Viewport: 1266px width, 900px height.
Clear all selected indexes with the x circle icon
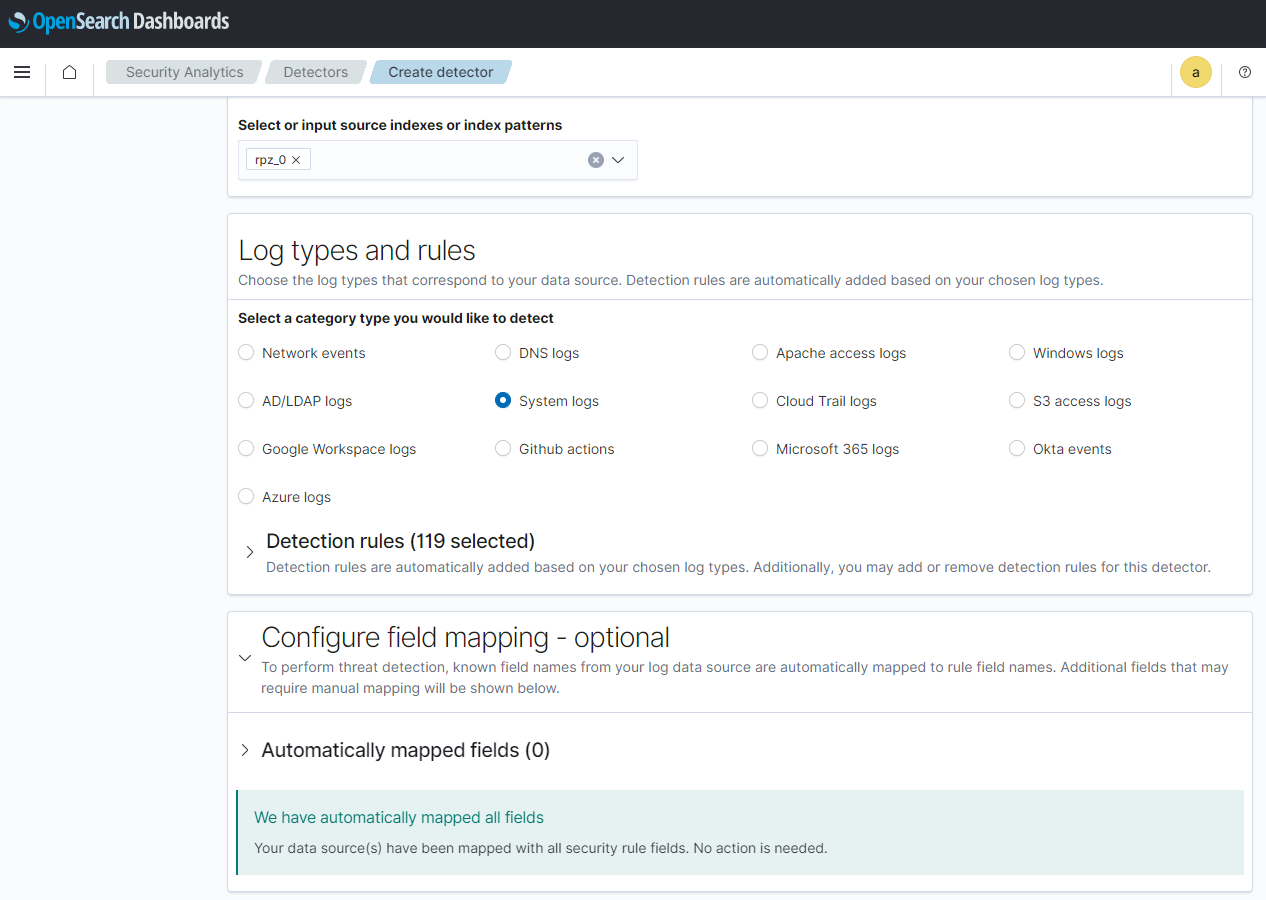coord(595,159)
